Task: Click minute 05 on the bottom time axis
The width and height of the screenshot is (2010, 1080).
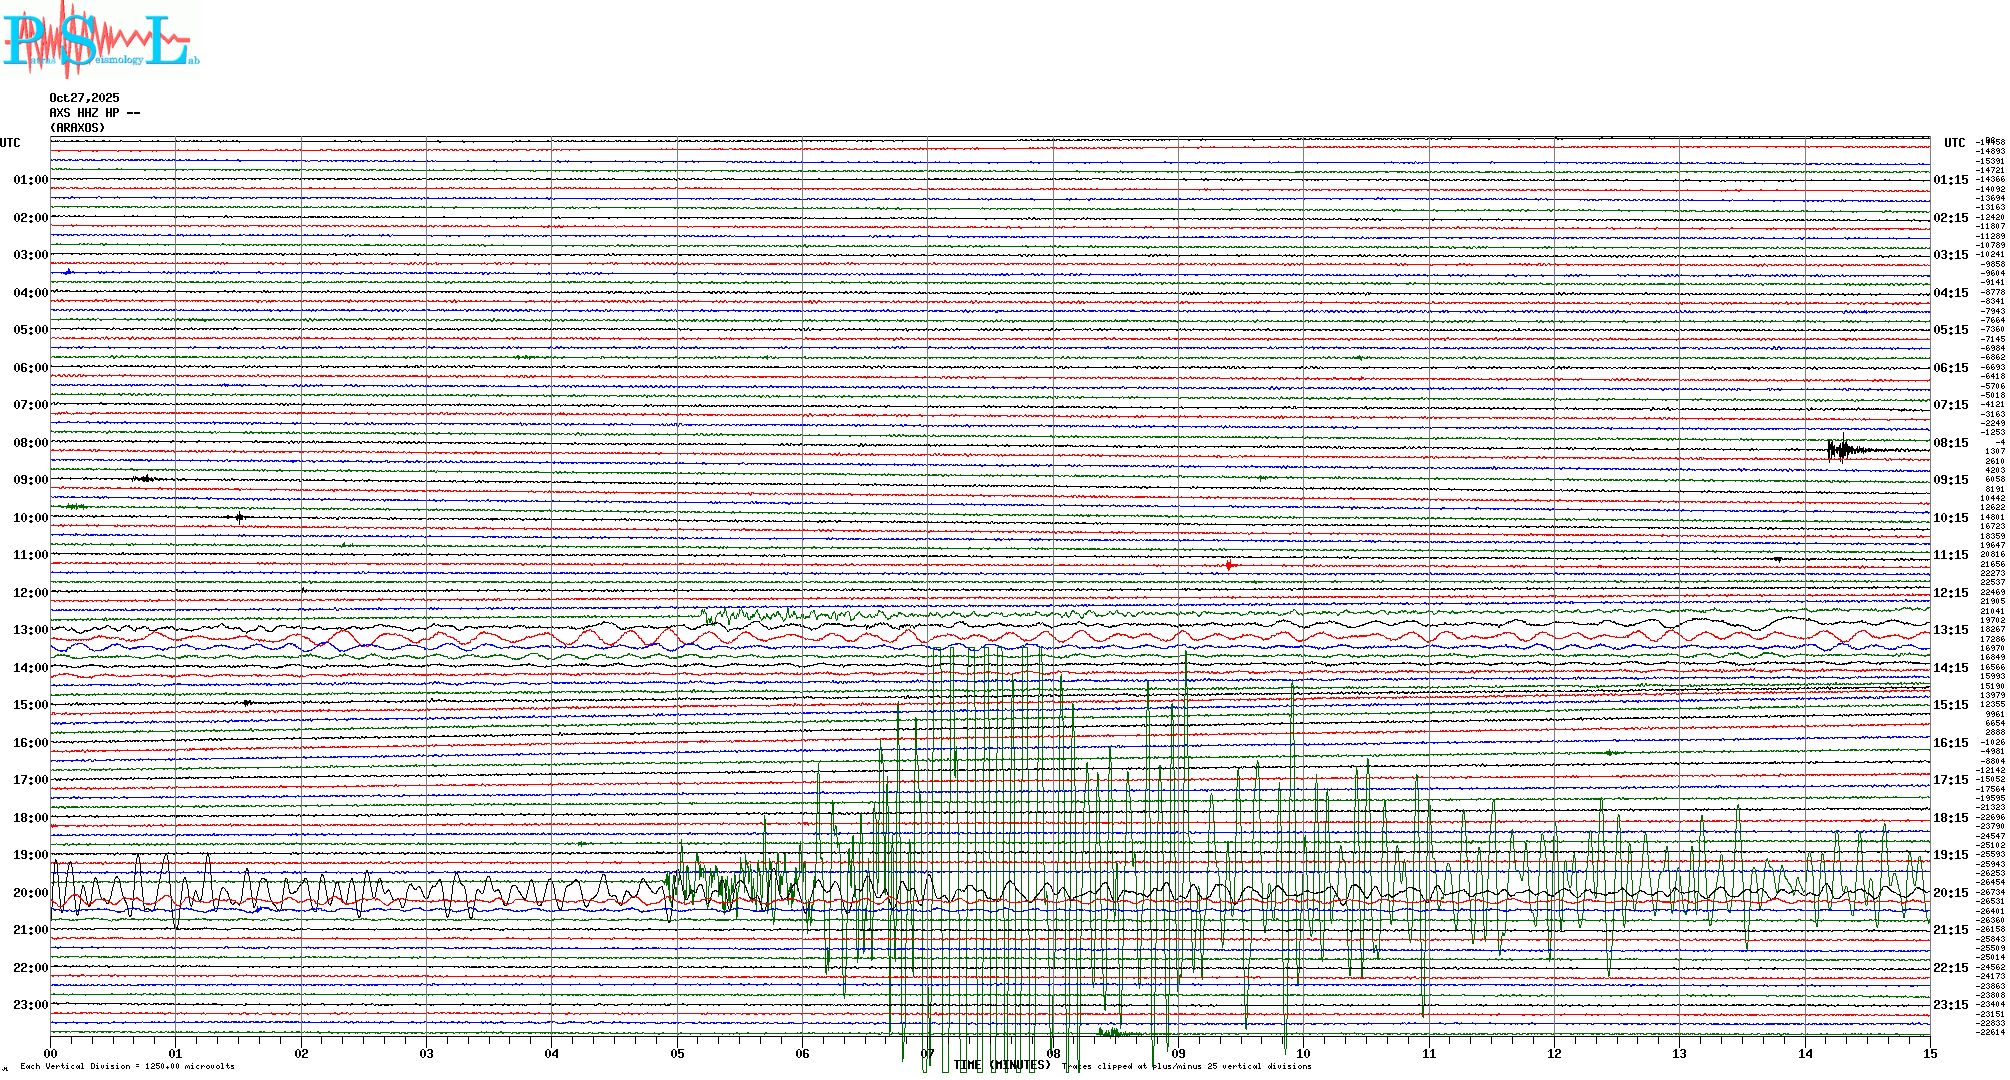Action: (677, 1053)
